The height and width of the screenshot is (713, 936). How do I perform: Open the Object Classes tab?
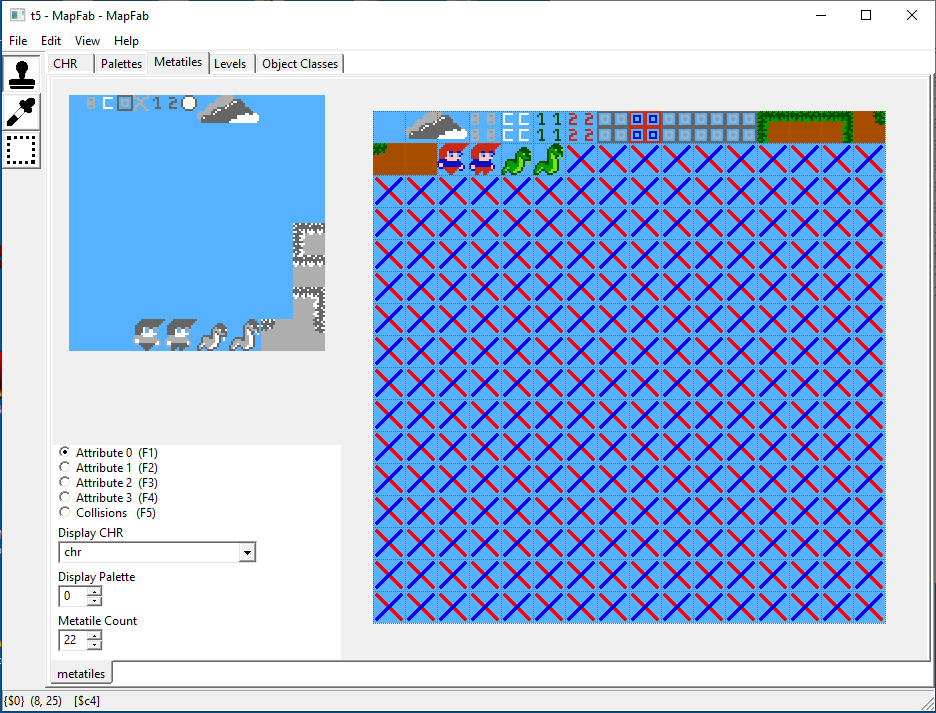tap(299, 62)
